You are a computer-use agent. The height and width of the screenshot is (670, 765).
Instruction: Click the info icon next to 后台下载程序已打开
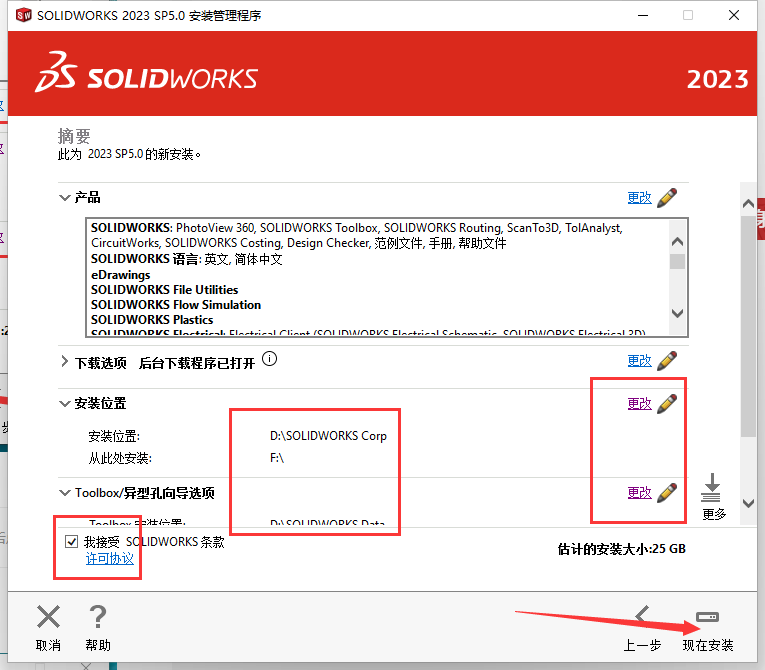point(269,360)
